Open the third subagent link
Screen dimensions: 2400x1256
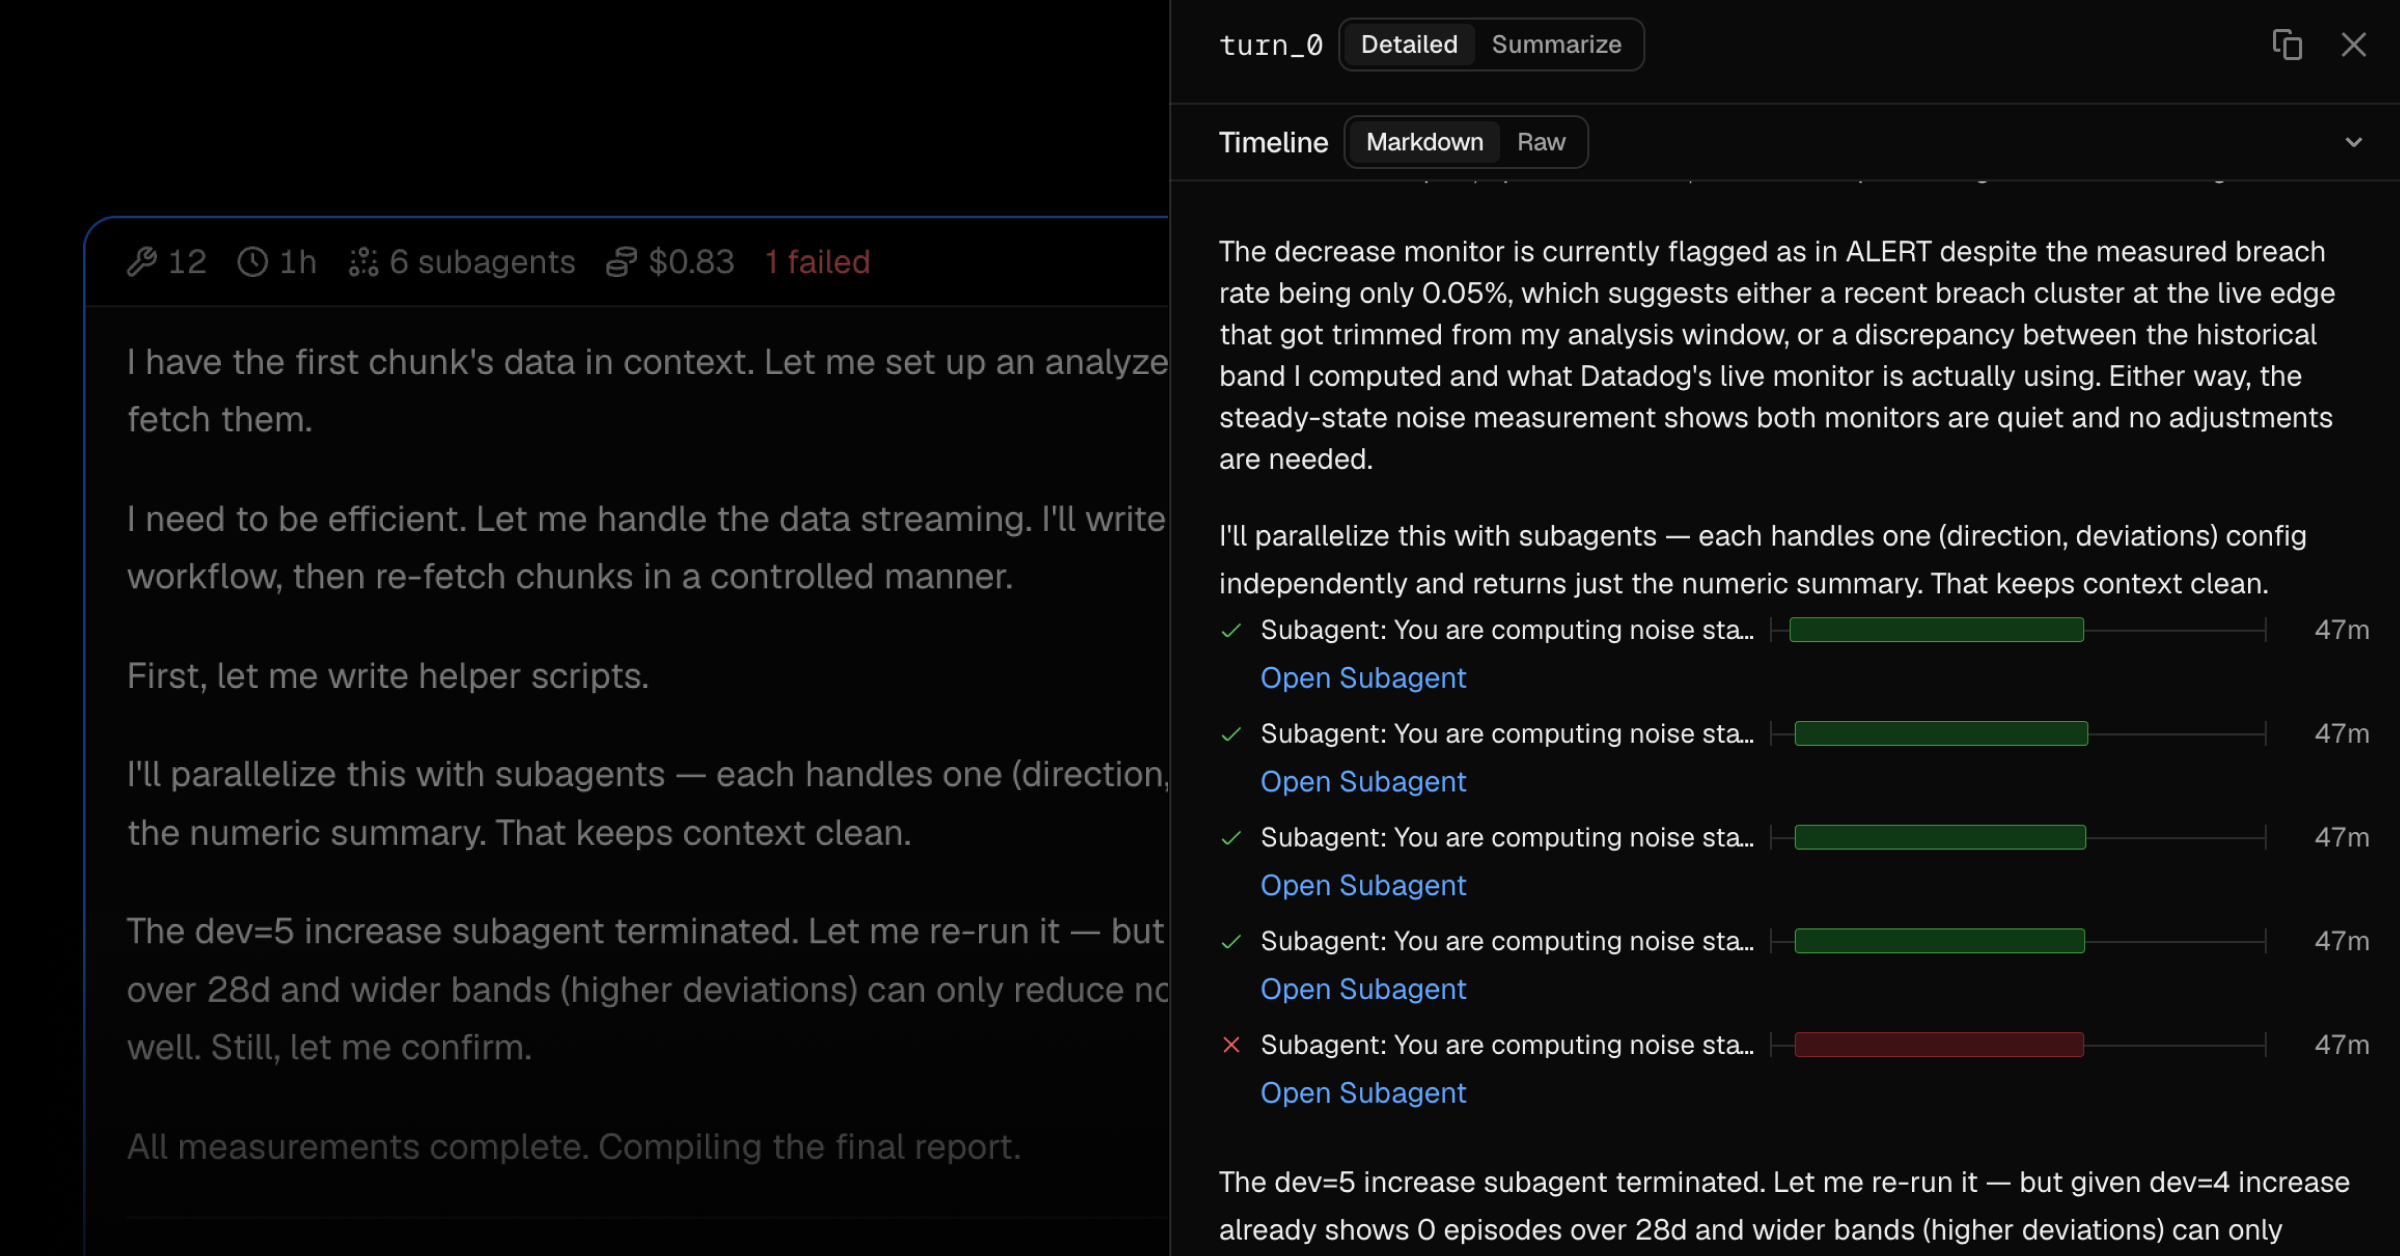(x=1363, y=886)
